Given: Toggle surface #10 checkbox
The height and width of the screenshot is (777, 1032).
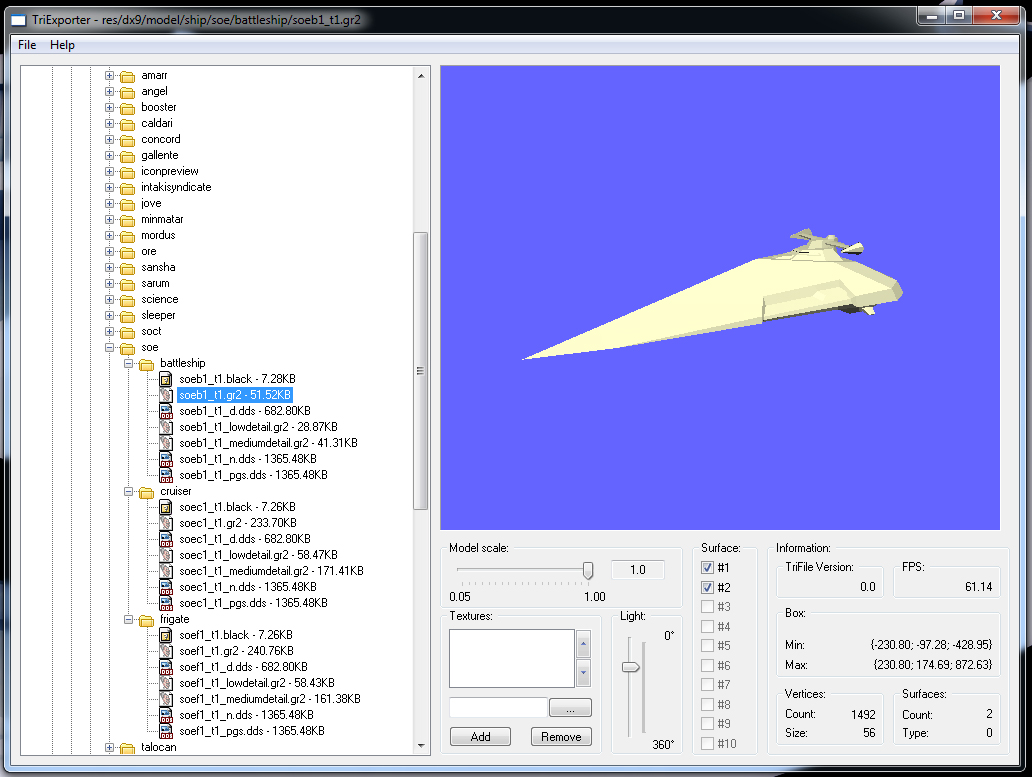Looking at the screenshot, I should pyautogui.click(x=708, y=743).
